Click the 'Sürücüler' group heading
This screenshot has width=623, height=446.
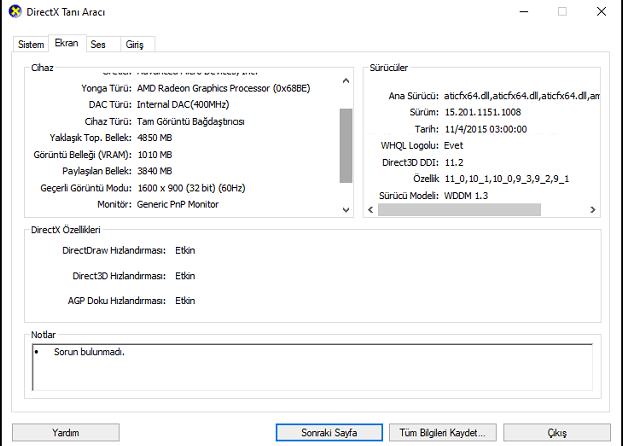389,68
